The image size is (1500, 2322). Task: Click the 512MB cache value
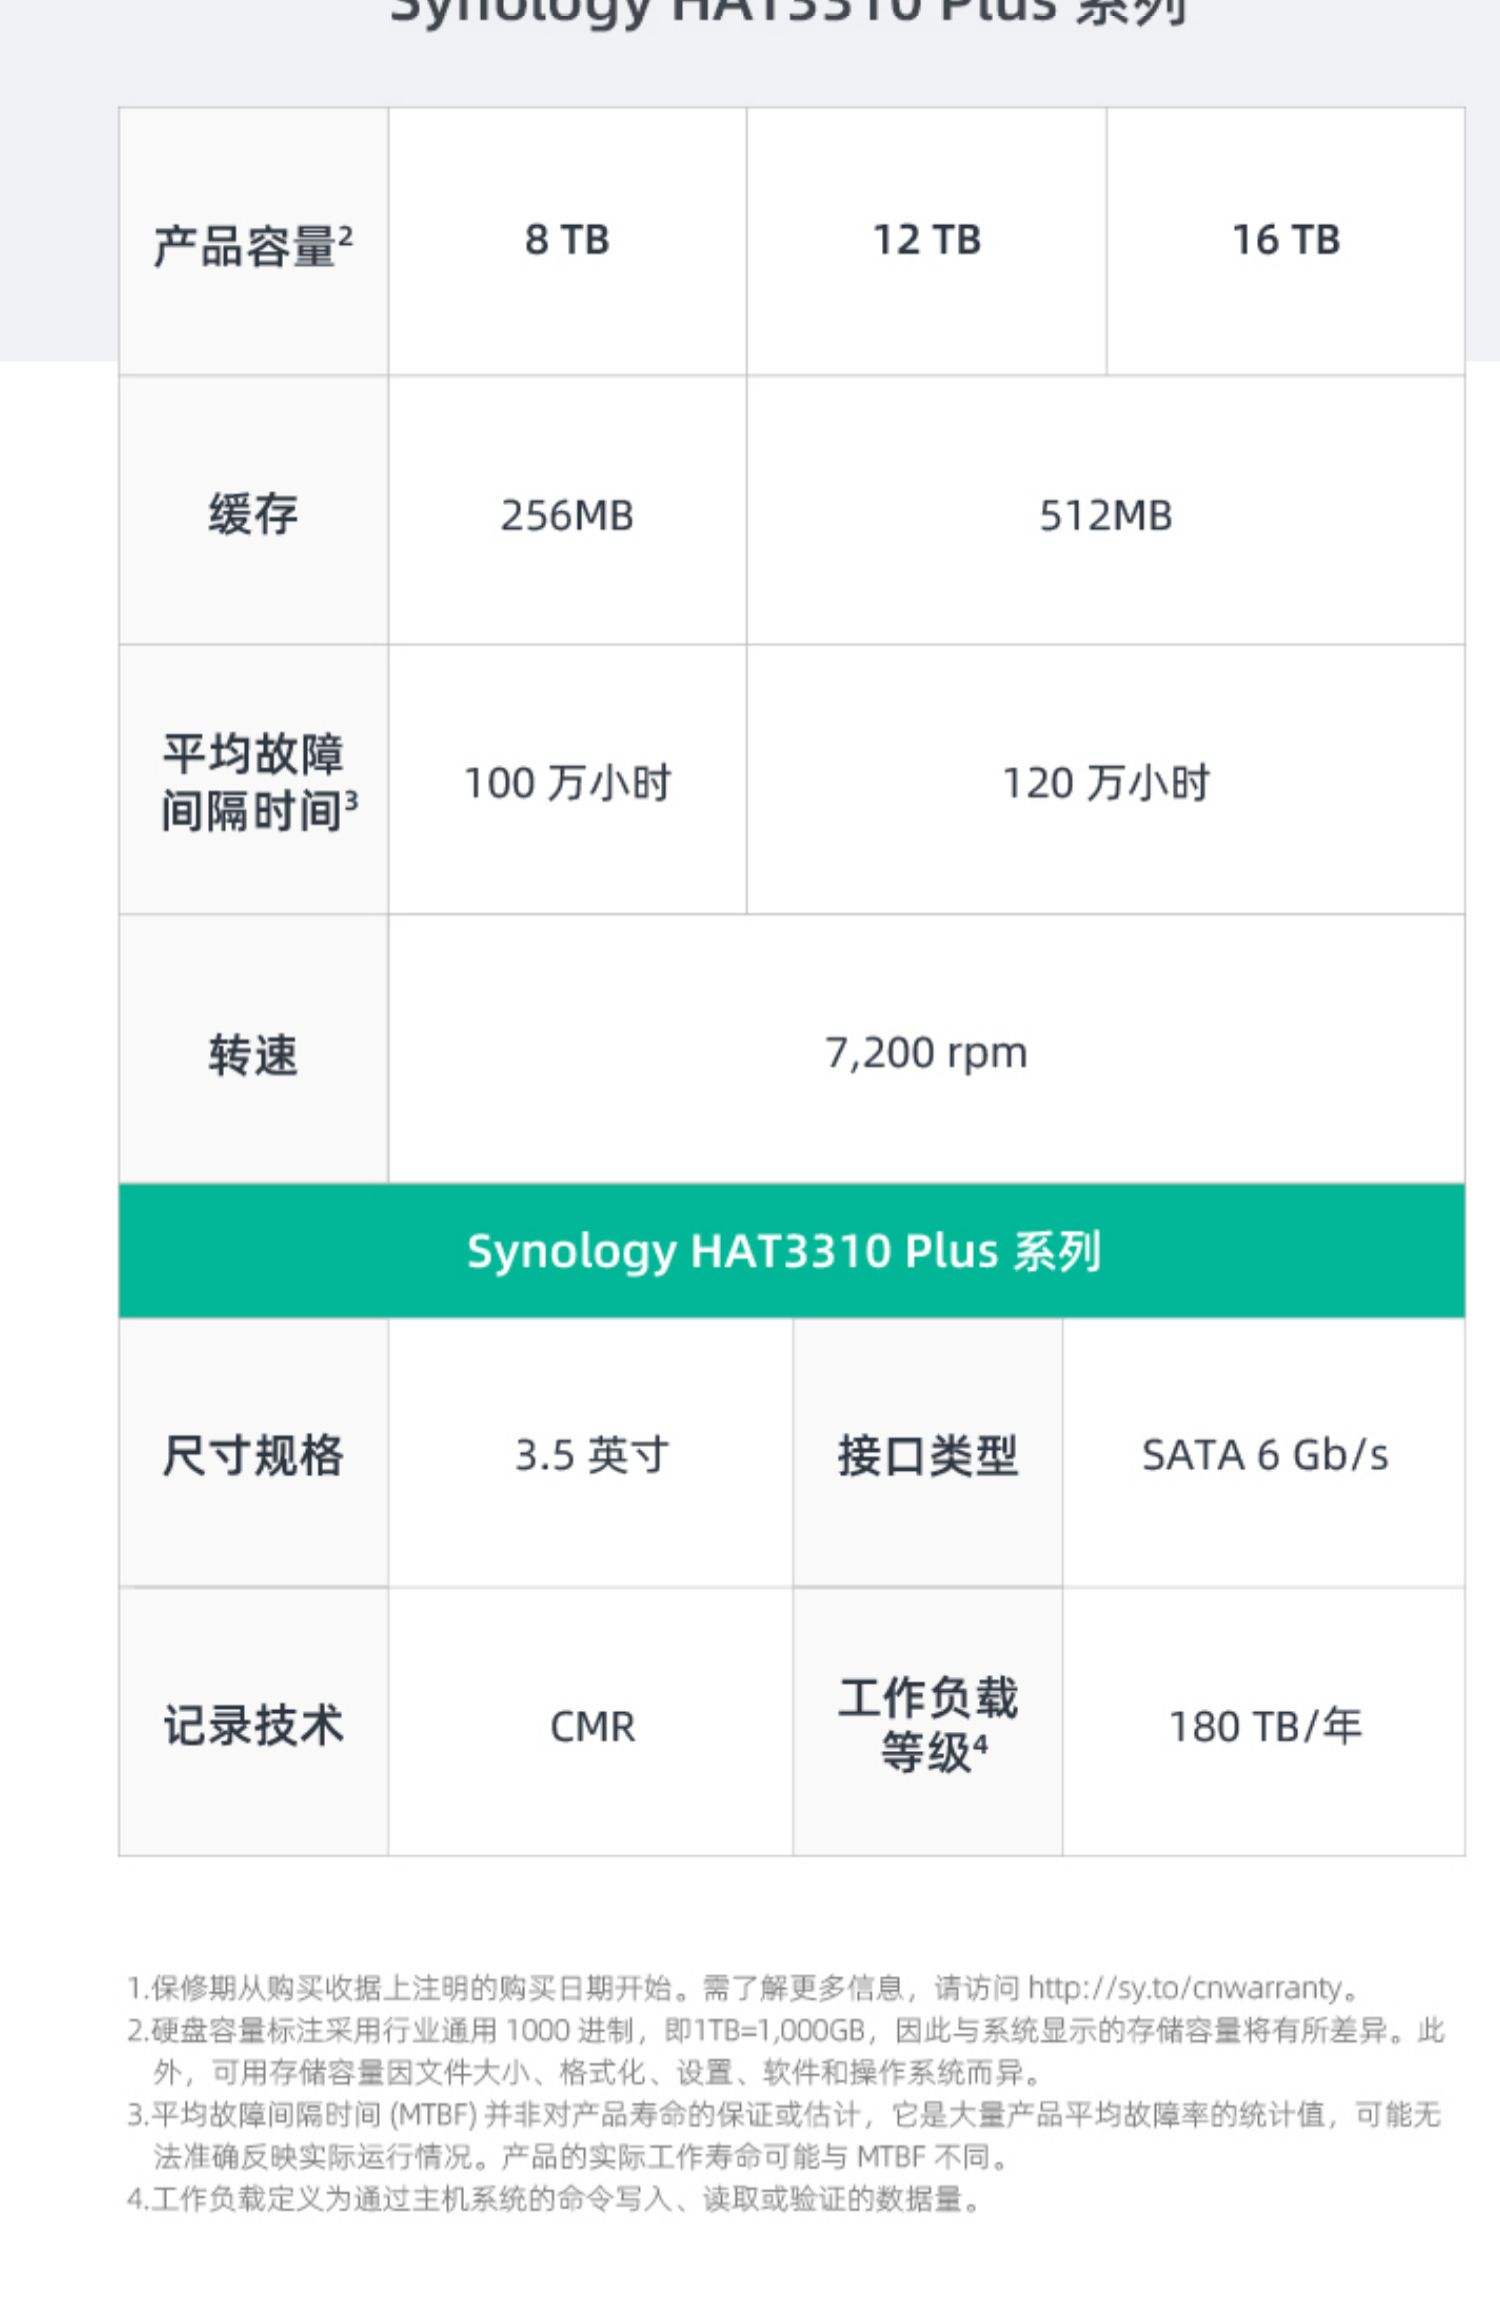click(1106, 516)
